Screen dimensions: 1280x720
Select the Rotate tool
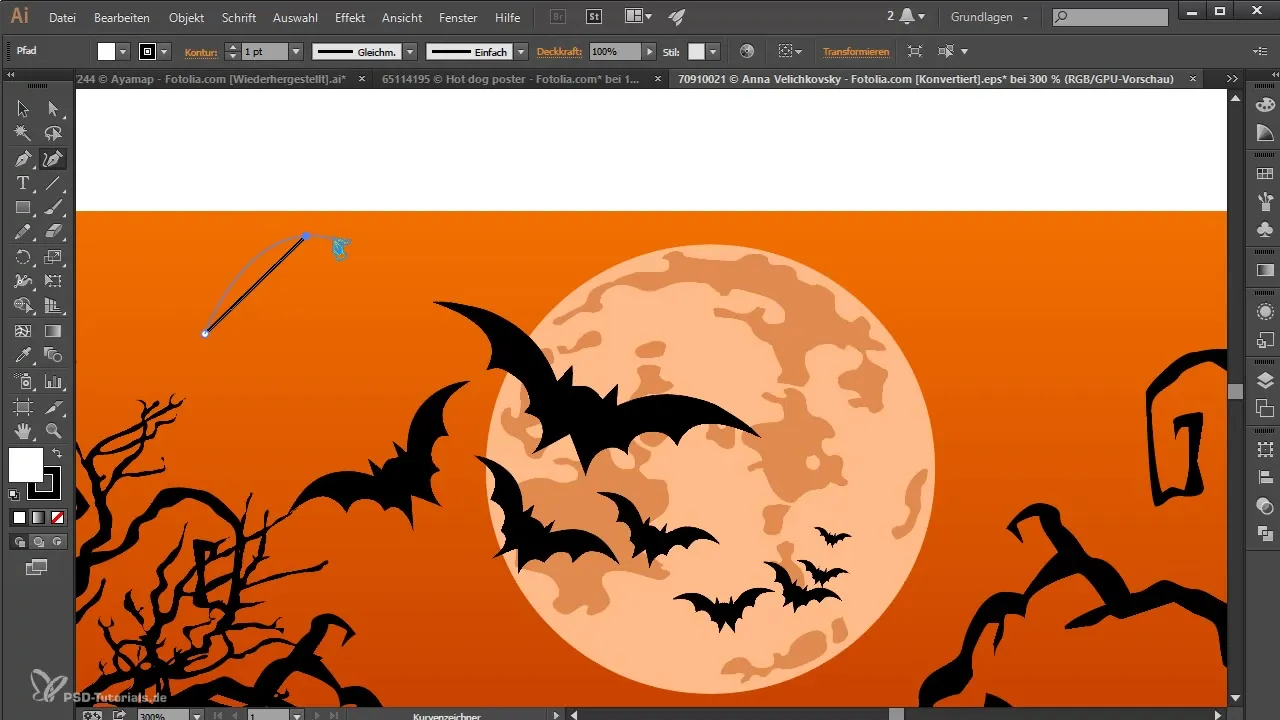click(23, 257)
